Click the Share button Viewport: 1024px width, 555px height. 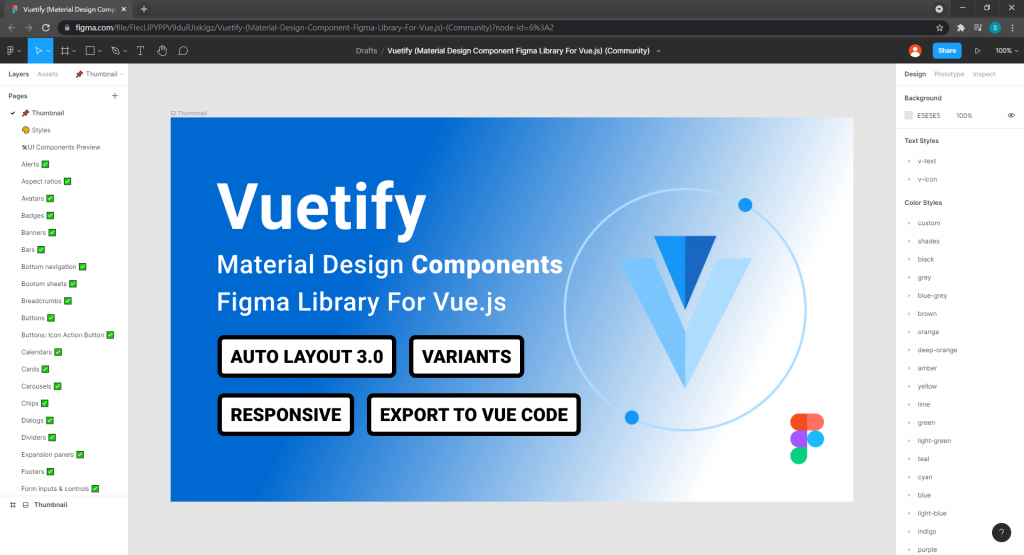click(x=946, y=50)
